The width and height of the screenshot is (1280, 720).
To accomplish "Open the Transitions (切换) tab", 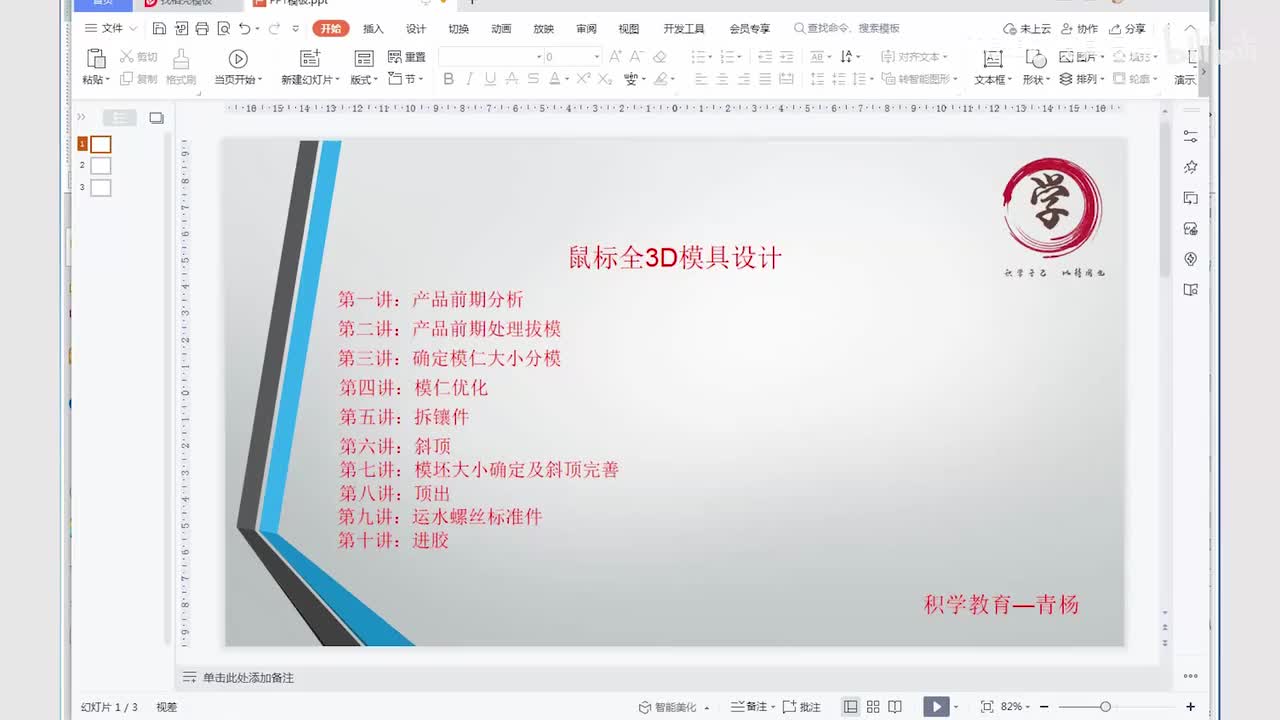I will tap(458, 28).
